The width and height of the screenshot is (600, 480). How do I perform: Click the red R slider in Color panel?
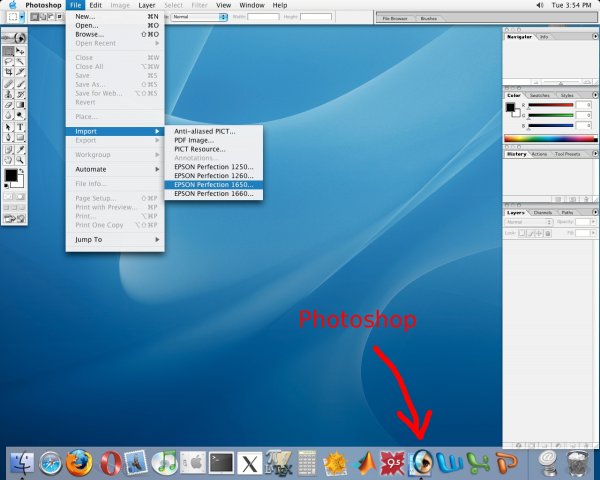tap(550, 104)
